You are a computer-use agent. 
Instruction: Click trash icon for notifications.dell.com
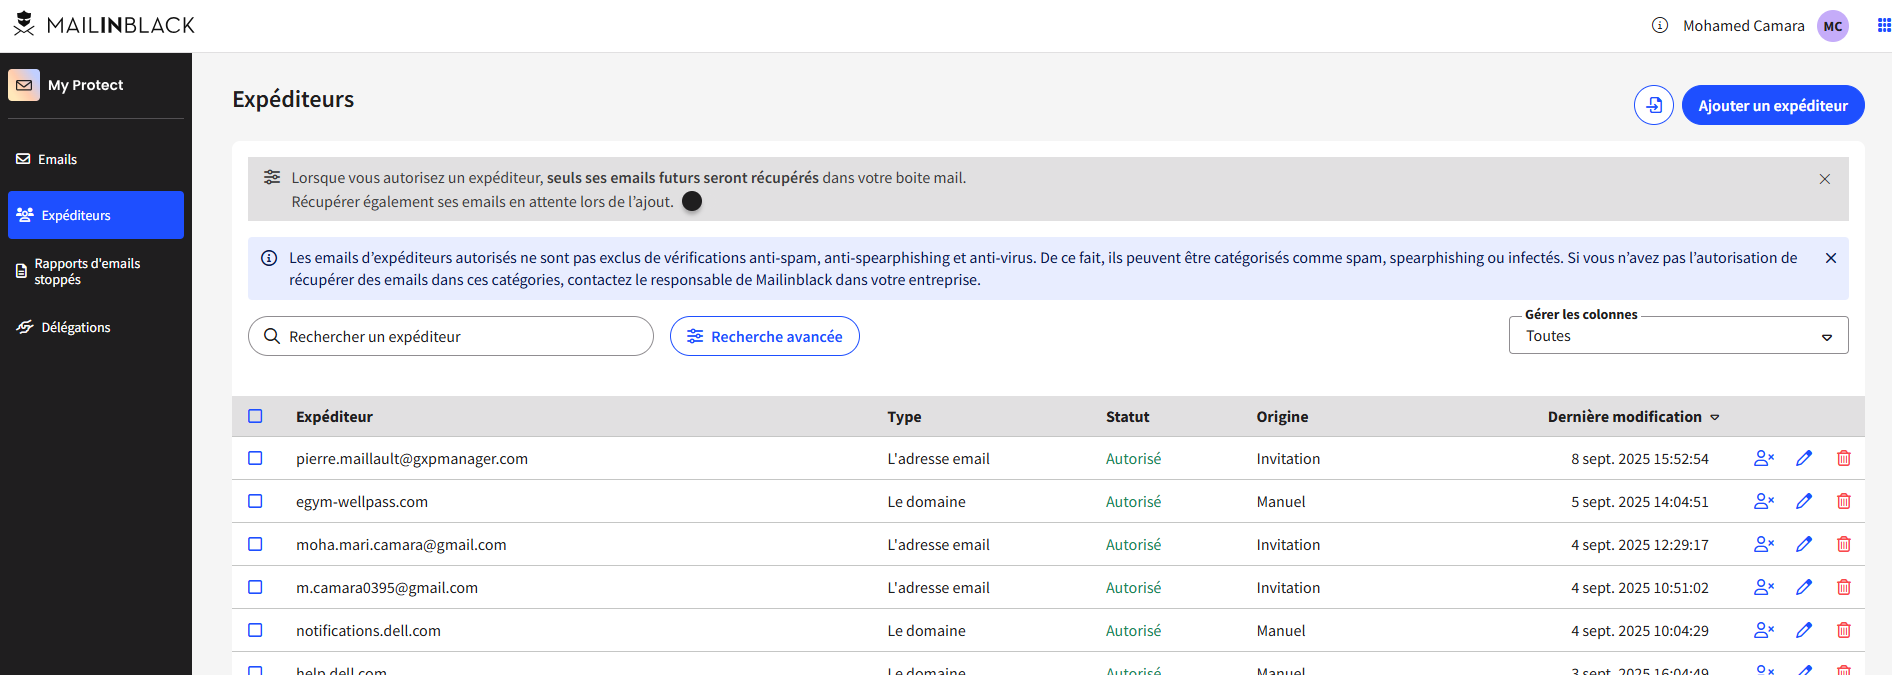(1843, 630)
